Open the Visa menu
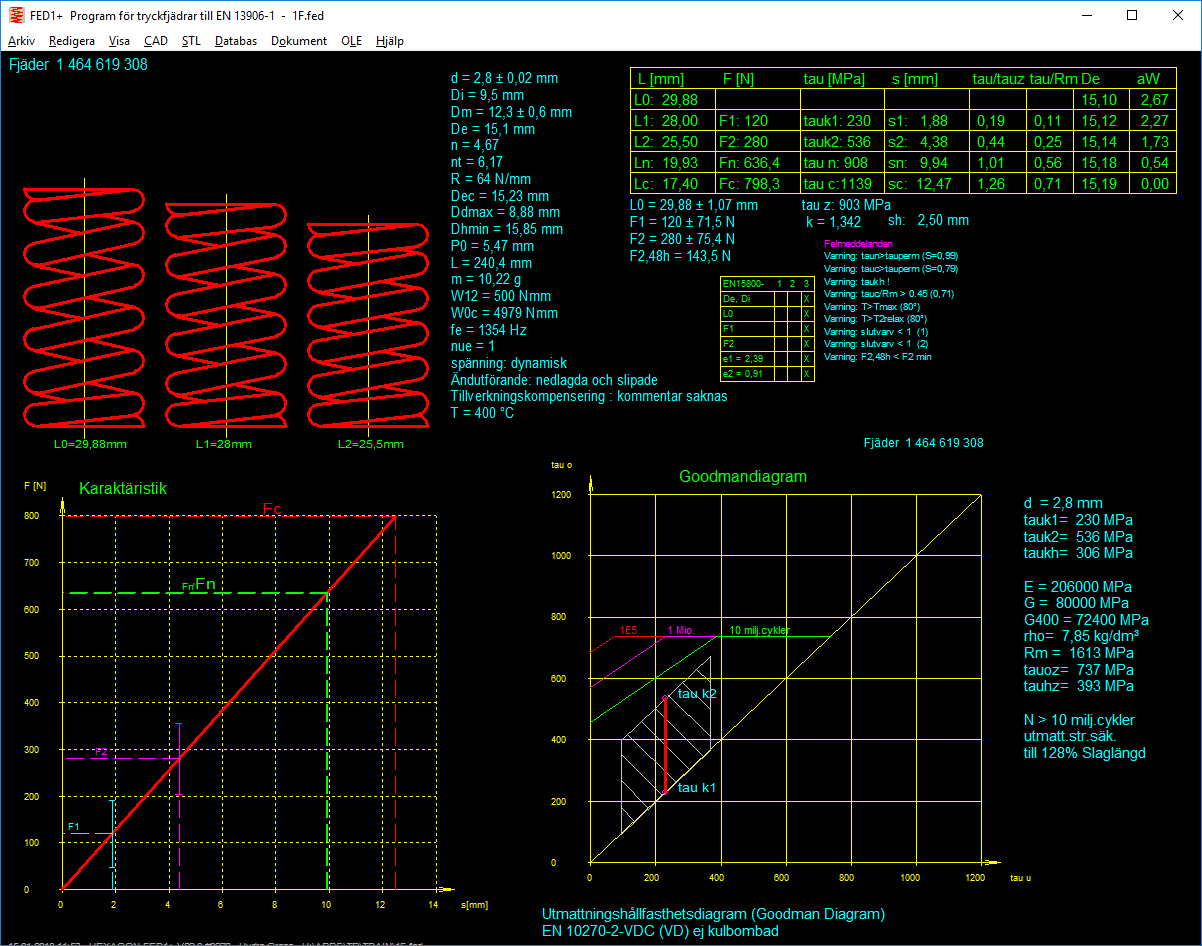Screen dimensions: 1202x946 [119, 41]
